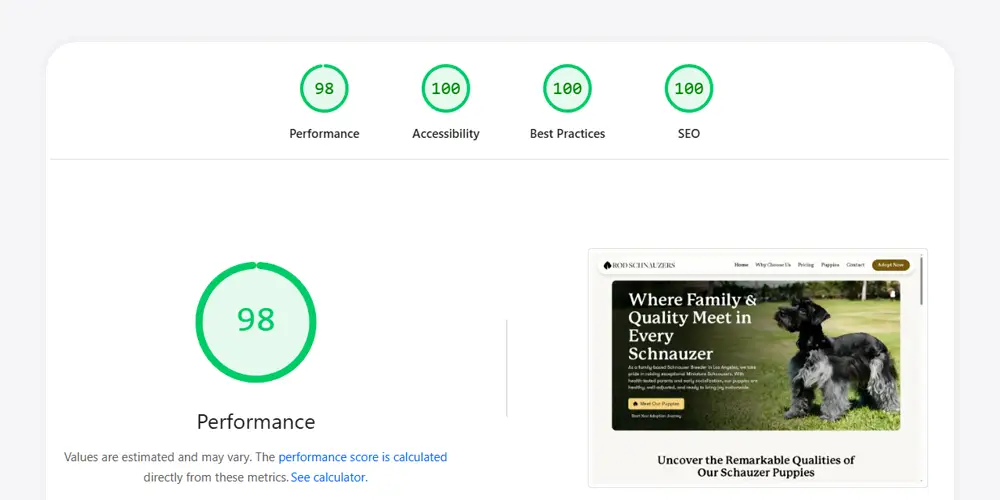Open the 'See calculator' link
The height and width of the screenshot is (500, 1000).
328,478
